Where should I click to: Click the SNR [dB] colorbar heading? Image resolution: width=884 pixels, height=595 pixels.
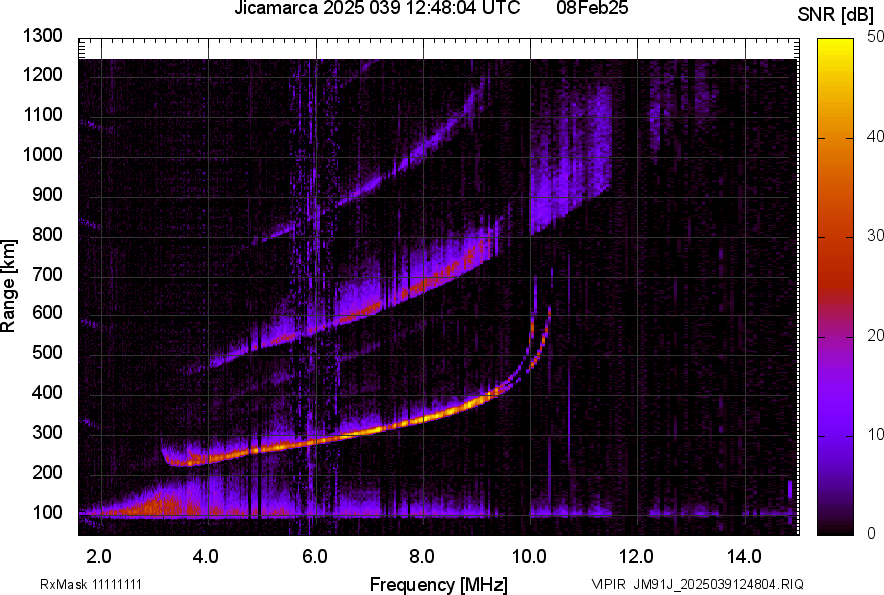835,15
